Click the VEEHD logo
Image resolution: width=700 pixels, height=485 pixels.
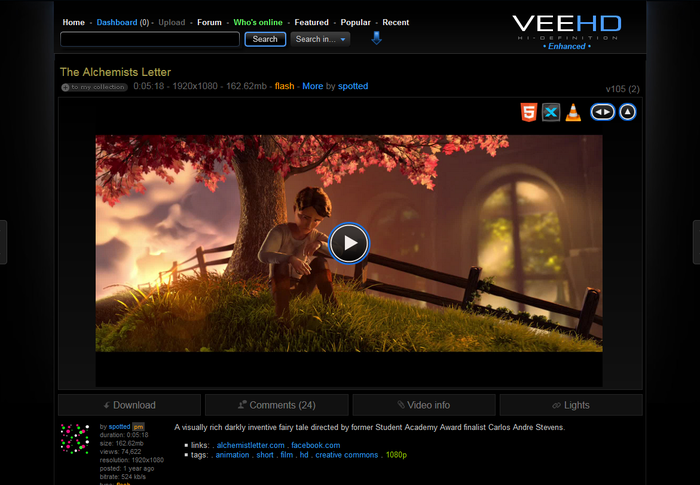pos(567,27)
